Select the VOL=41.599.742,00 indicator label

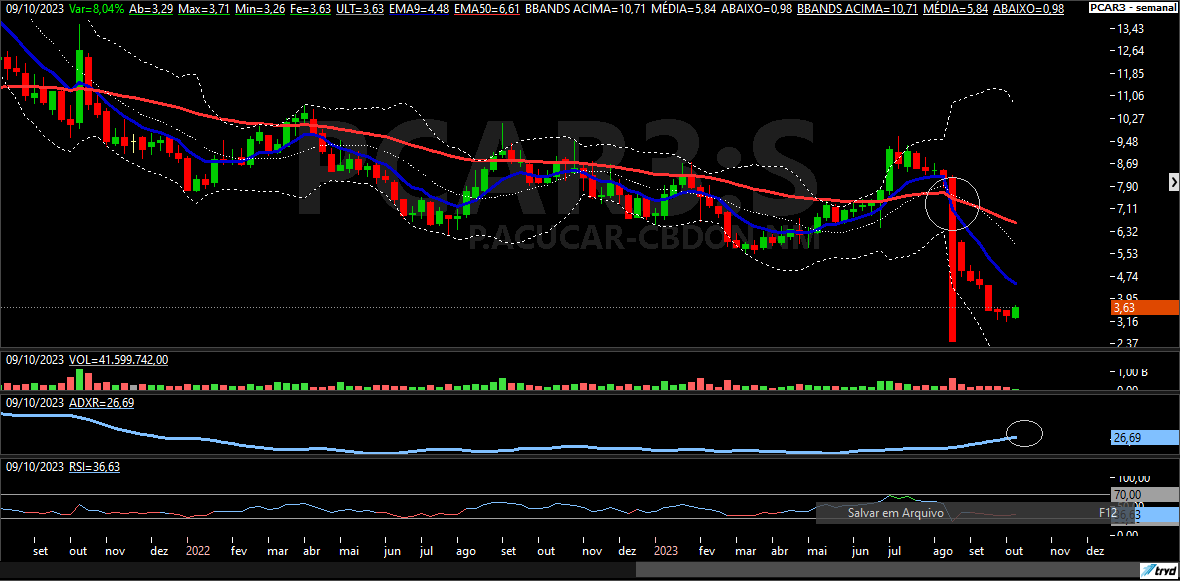118,360
